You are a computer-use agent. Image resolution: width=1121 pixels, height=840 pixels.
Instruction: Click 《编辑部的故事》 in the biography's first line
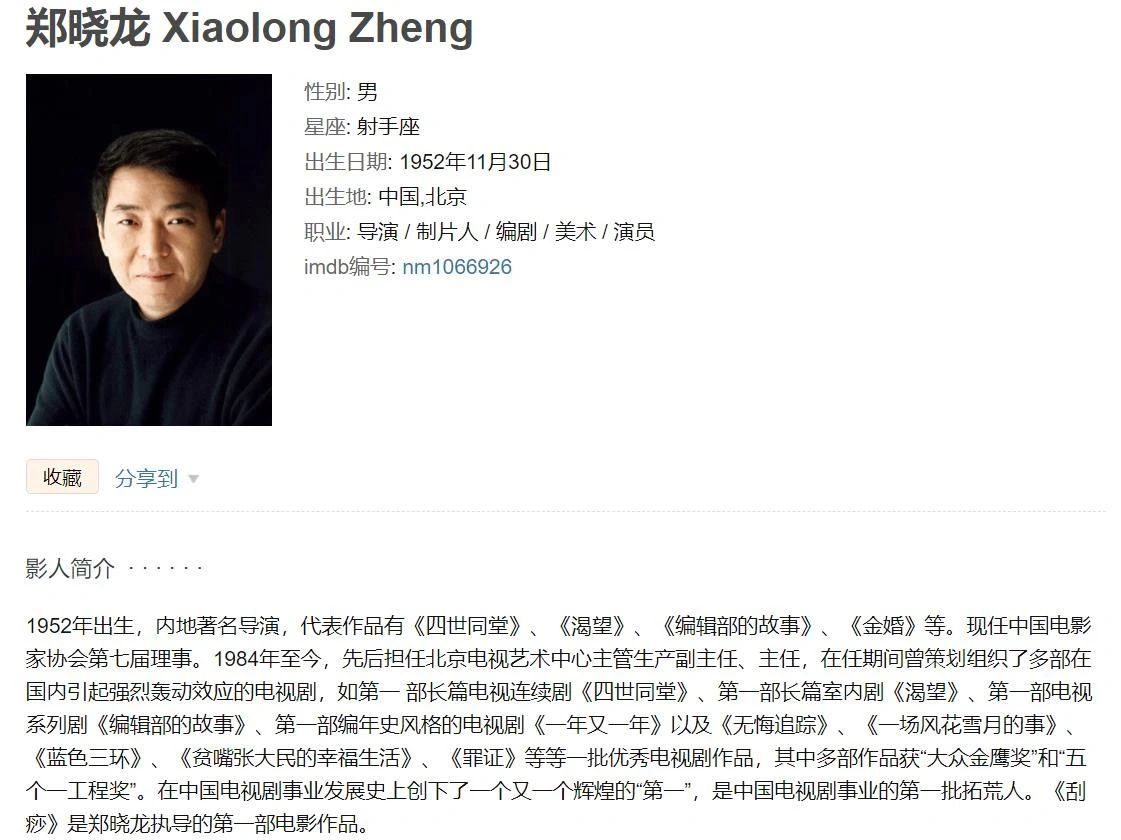(736, 626)
